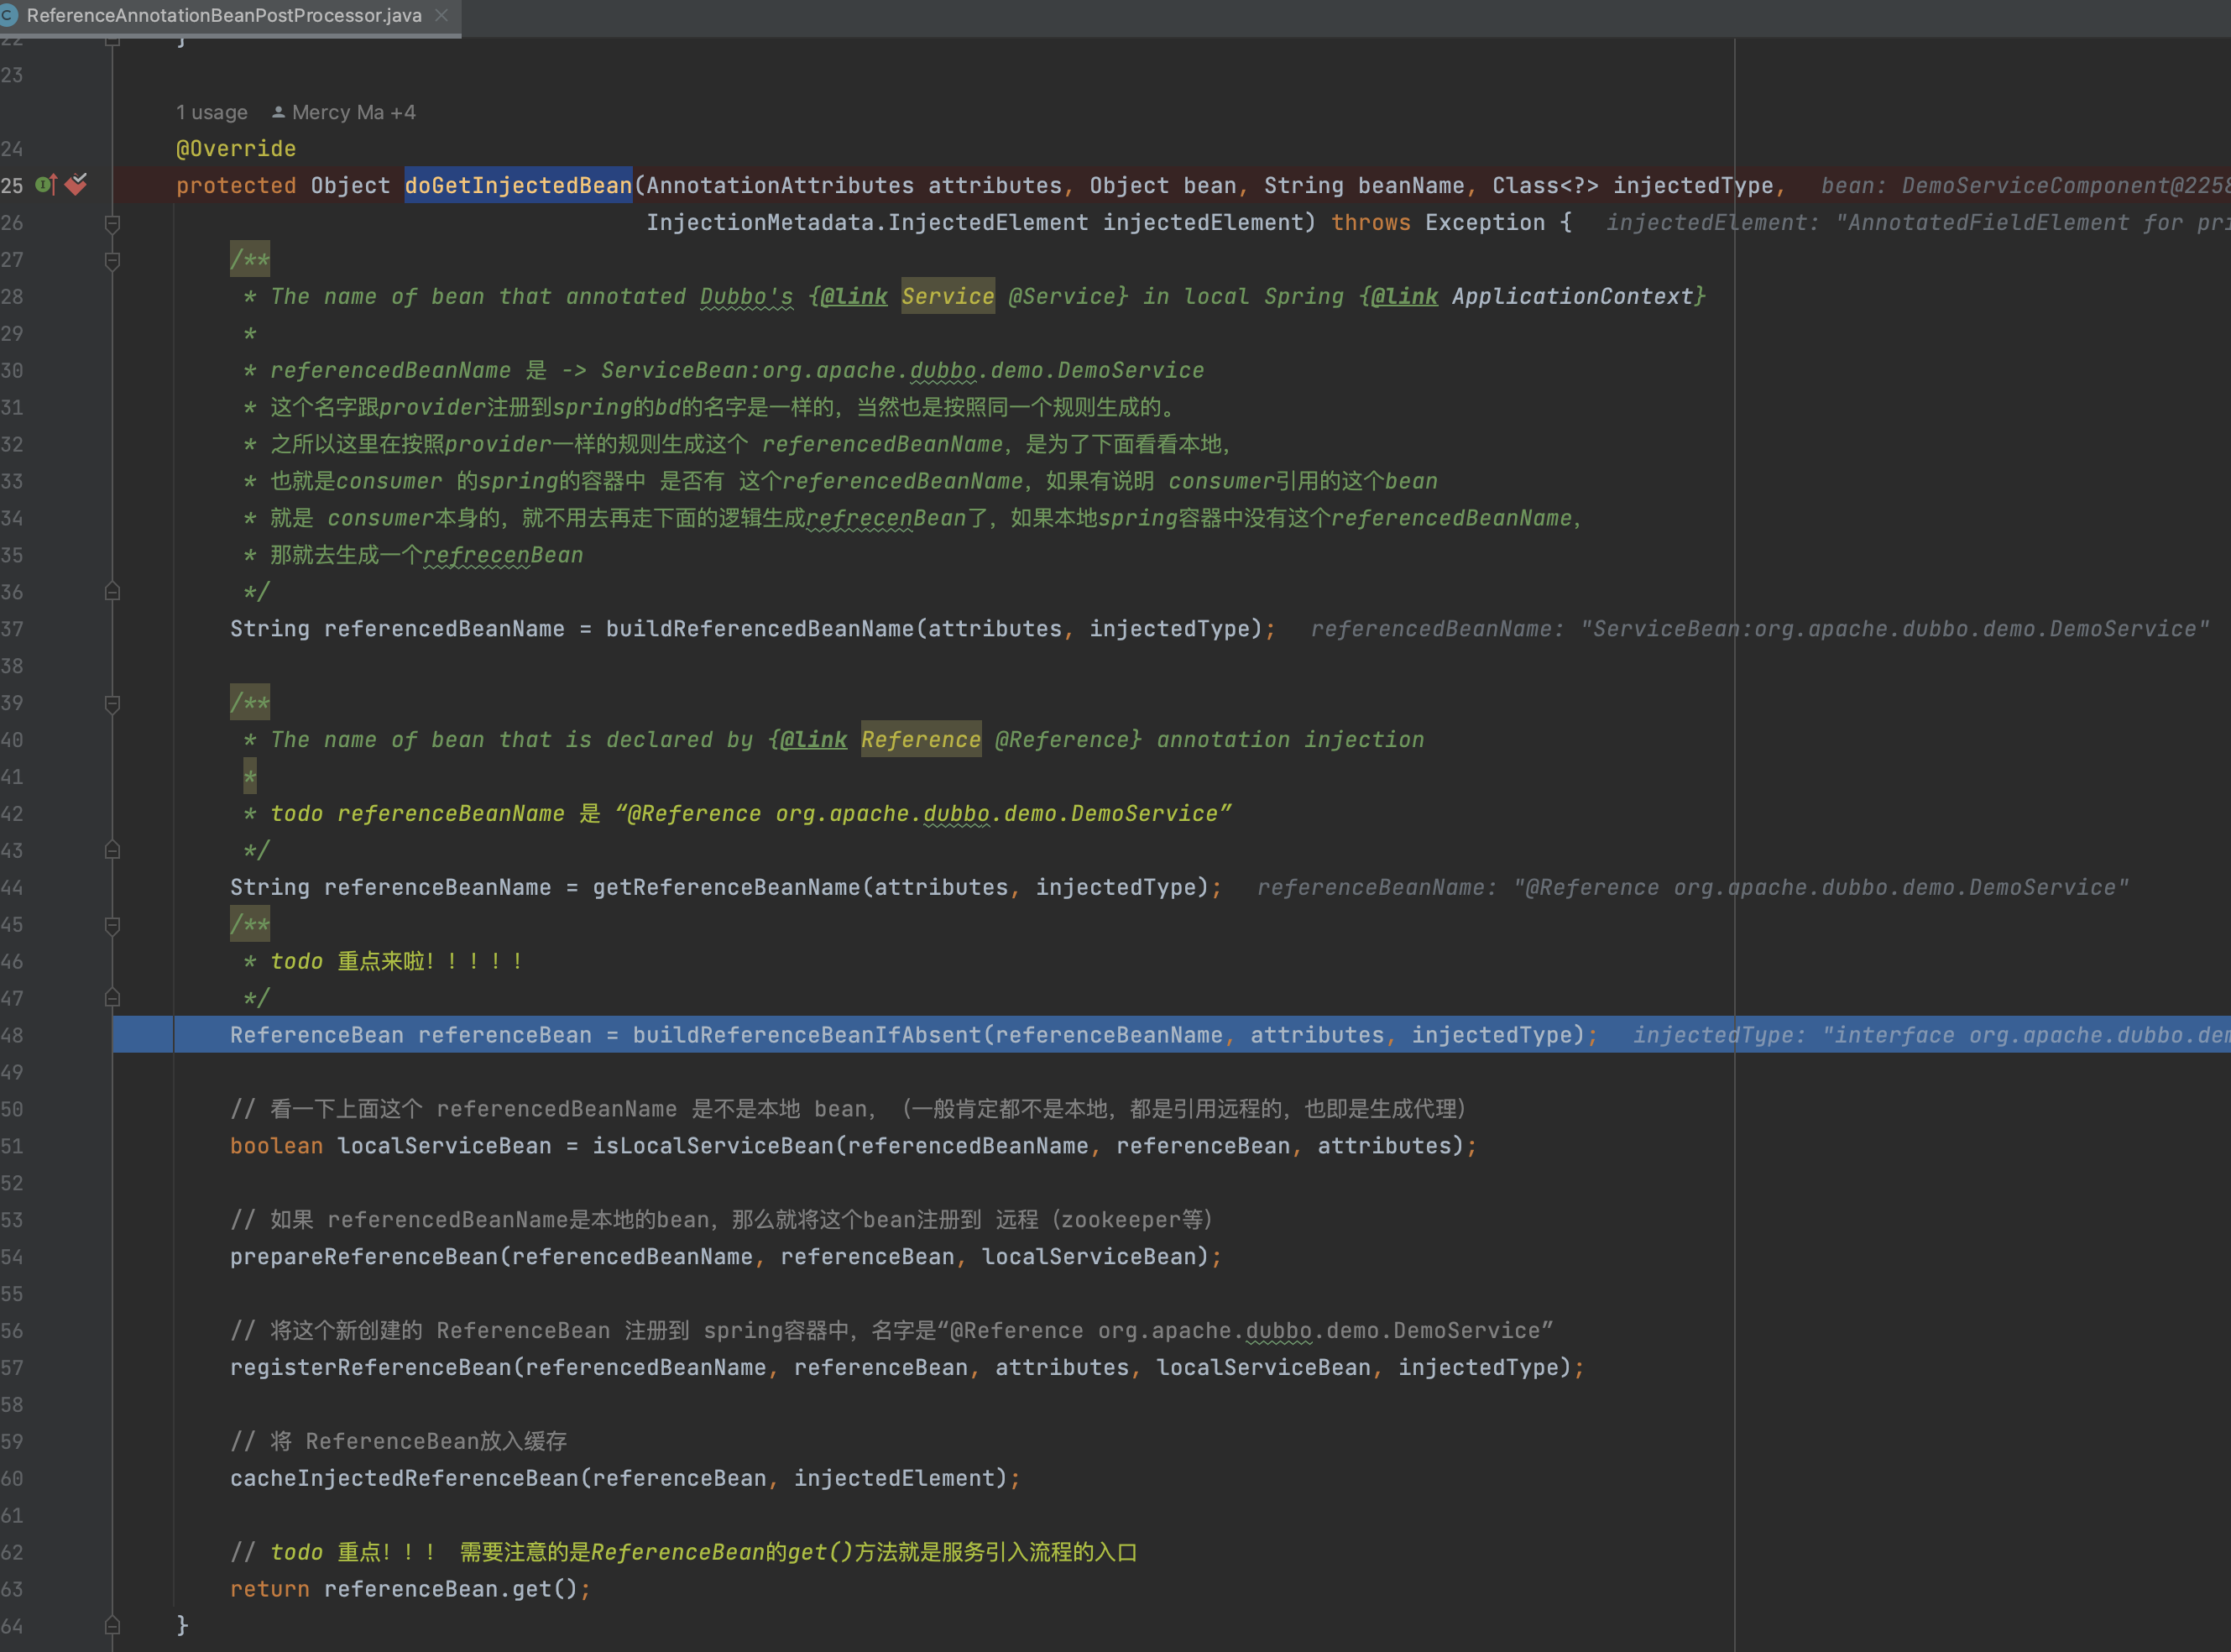2231x1652 pixels.
Task: Click the injectedType inline debug hint on line 48
Action: 1931,1035
